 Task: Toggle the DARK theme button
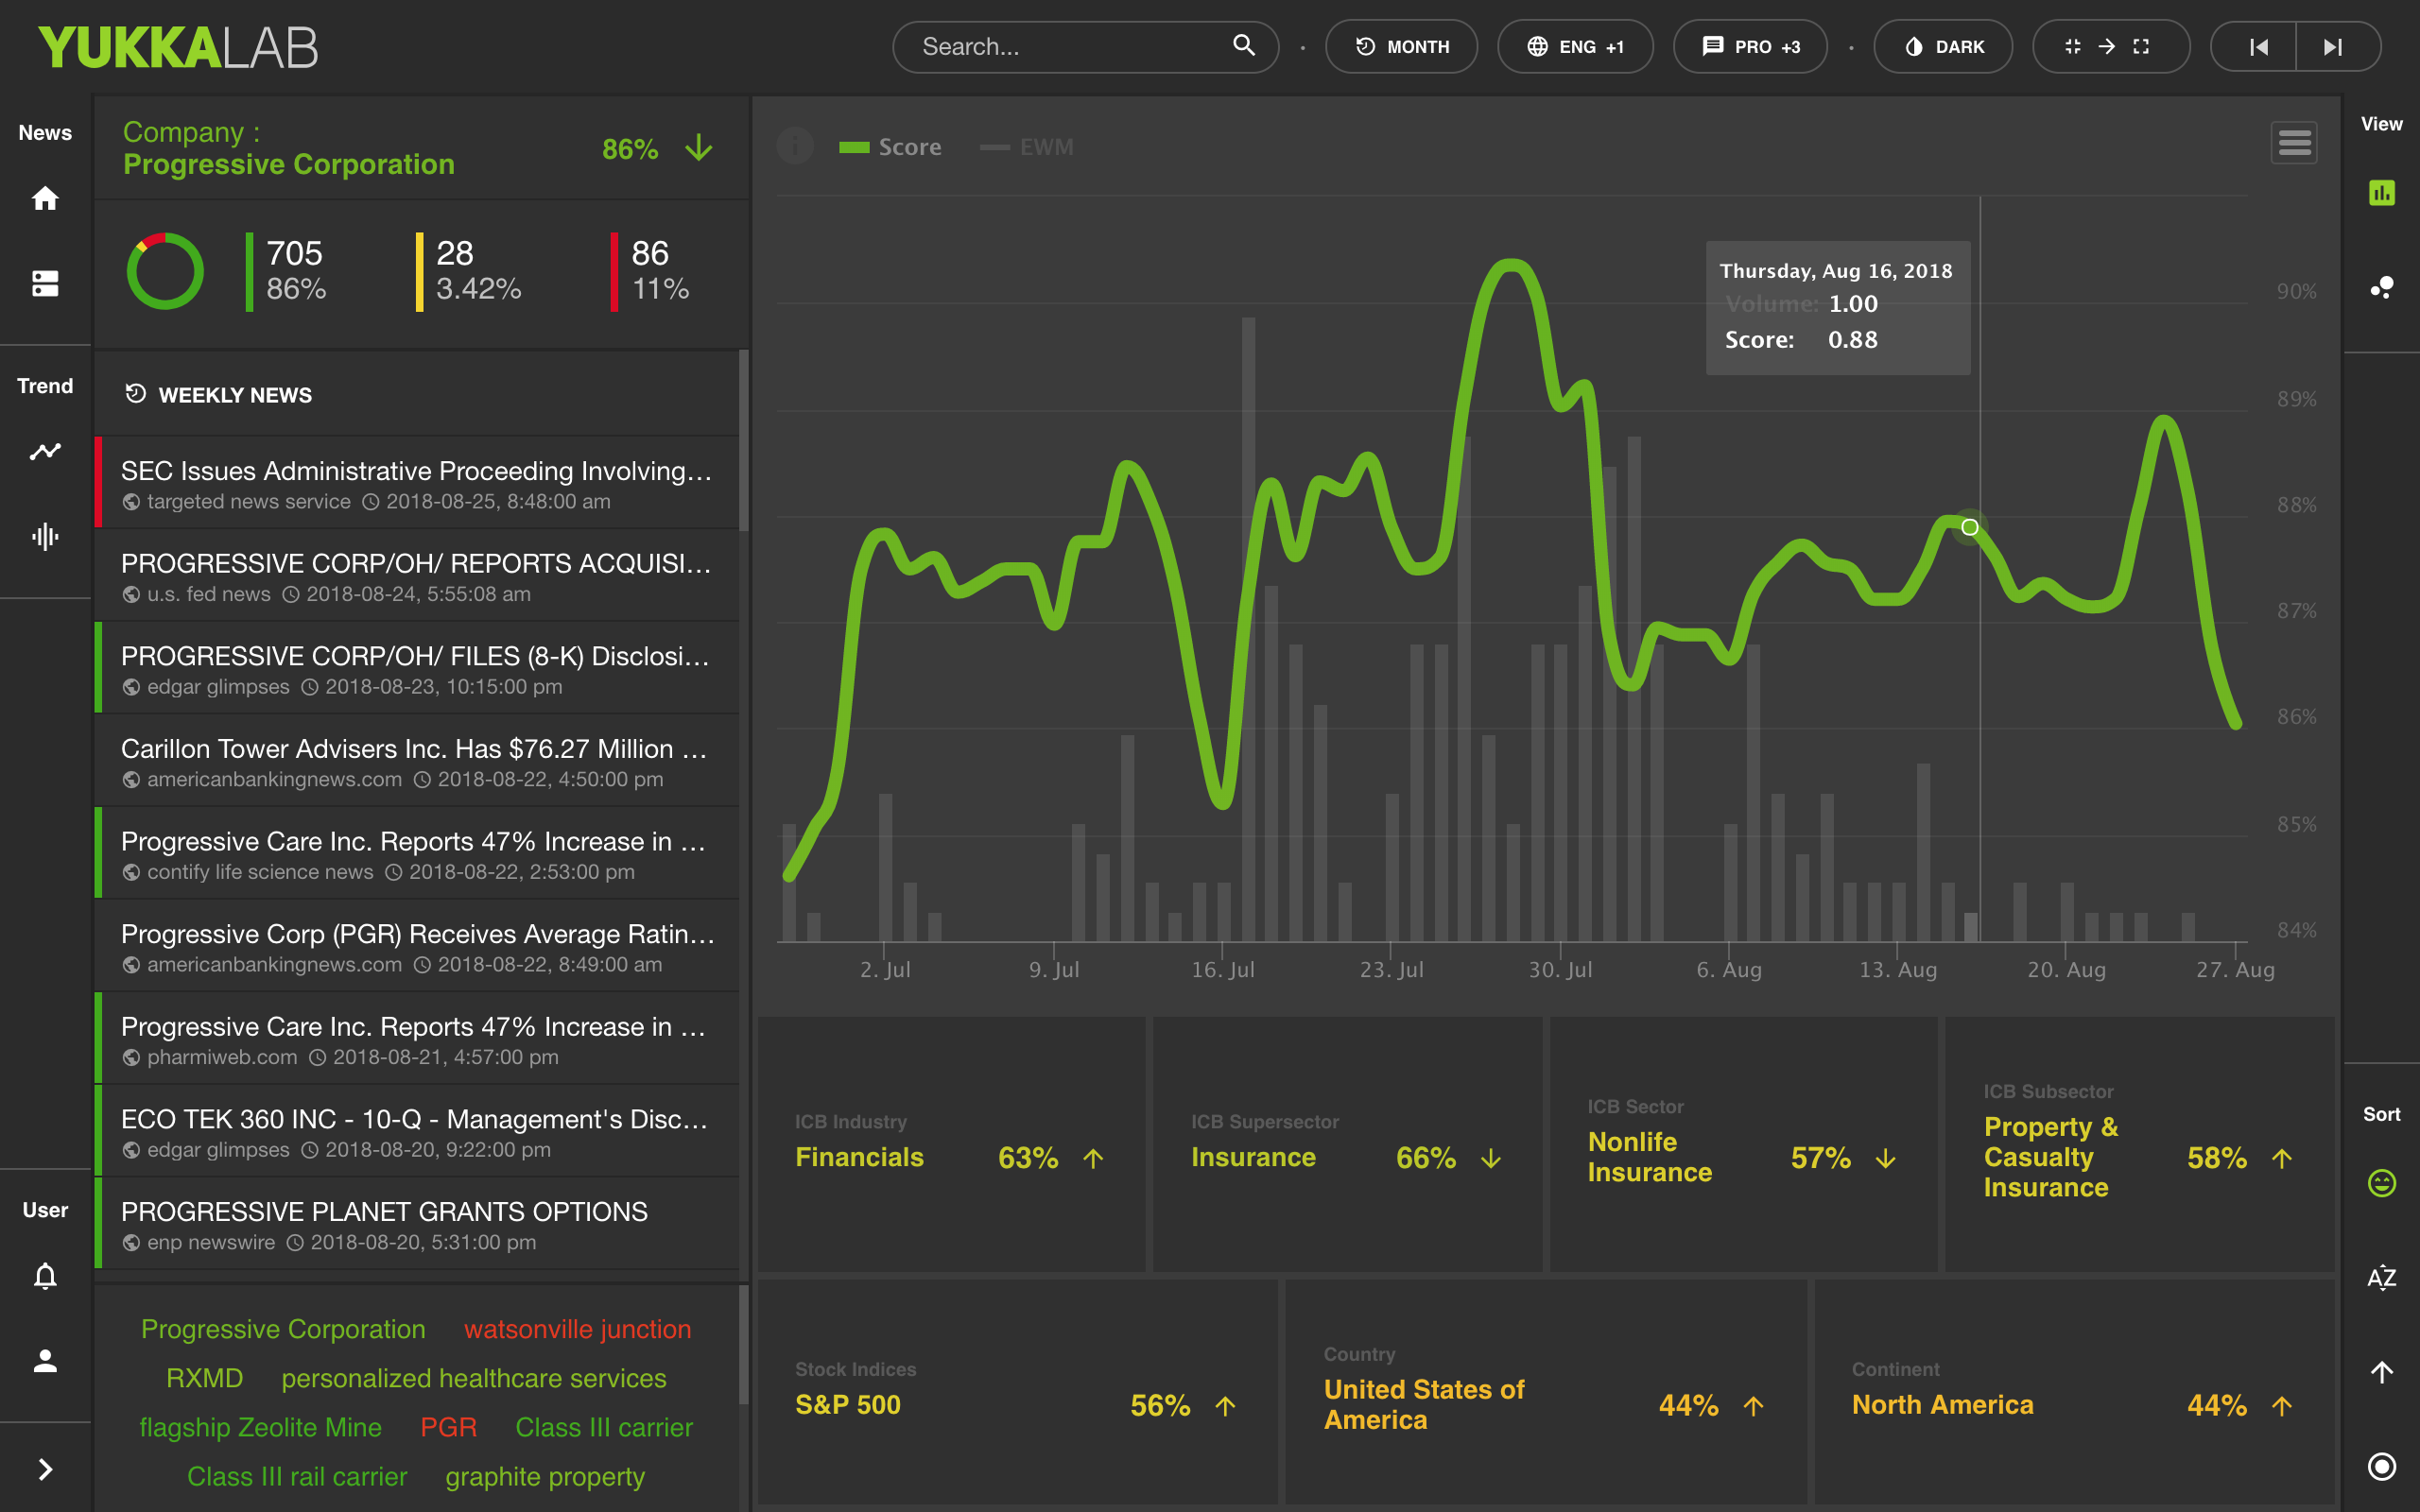point(1943,47)
